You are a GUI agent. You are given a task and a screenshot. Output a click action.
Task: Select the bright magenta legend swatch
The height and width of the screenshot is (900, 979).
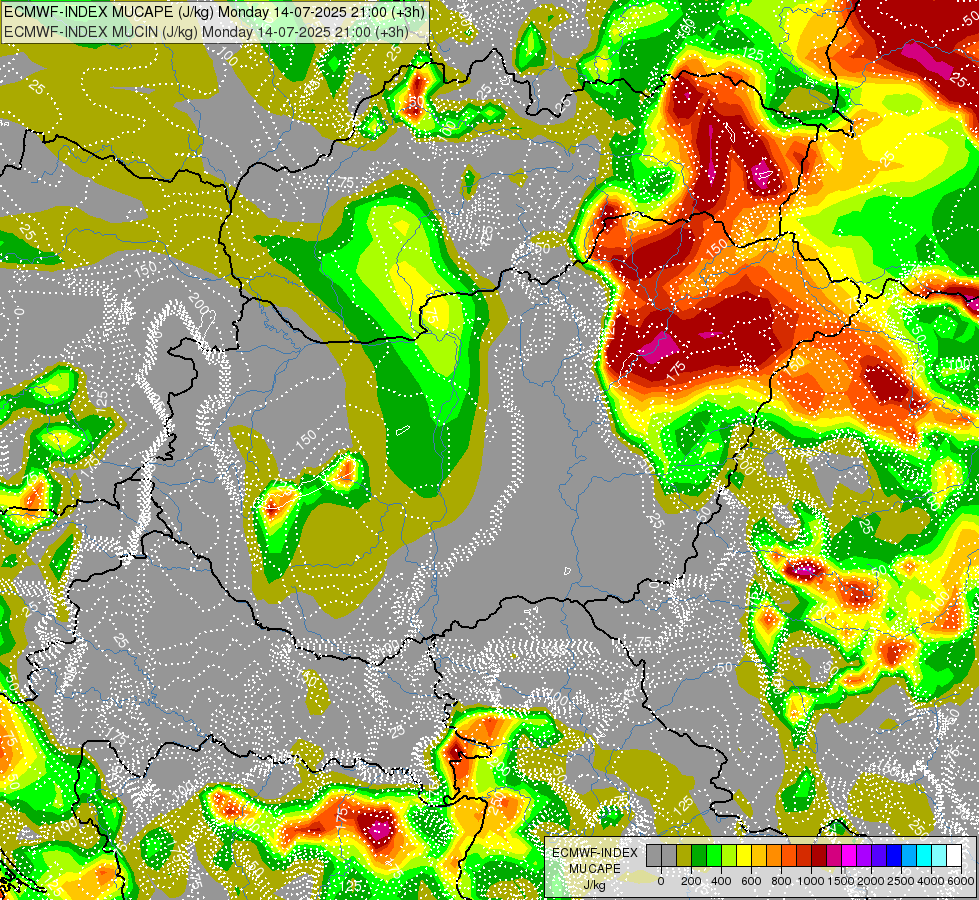click(x=850, y=856)
